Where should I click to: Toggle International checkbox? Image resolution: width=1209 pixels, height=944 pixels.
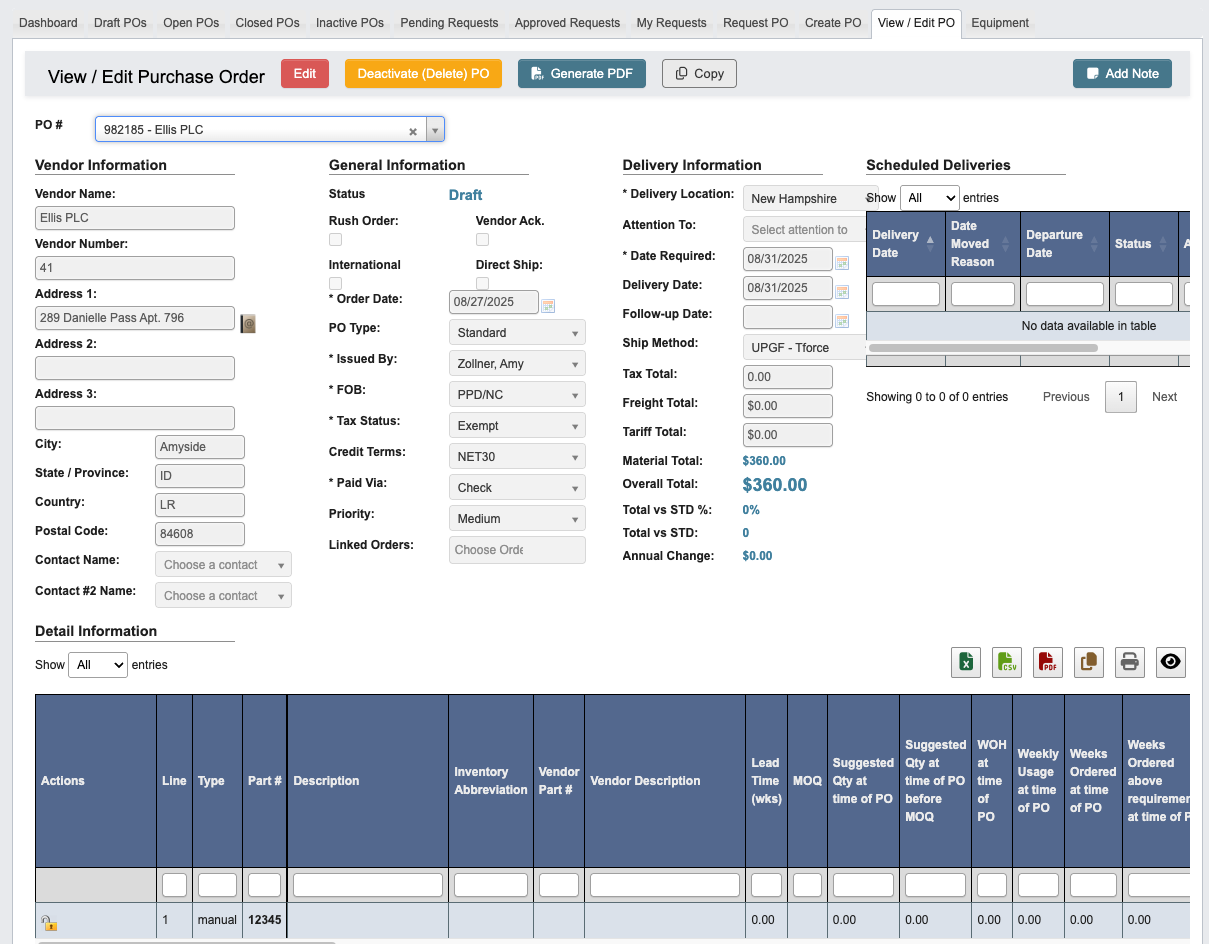point(335,284)
